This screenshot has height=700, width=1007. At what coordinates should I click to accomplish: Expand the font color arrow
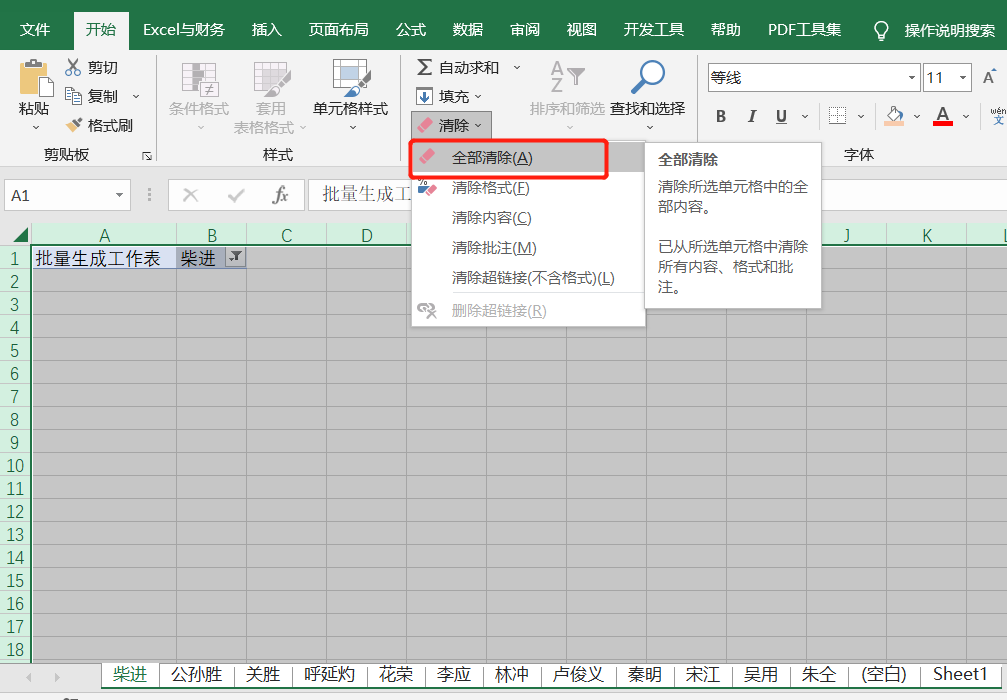(966, 116)
